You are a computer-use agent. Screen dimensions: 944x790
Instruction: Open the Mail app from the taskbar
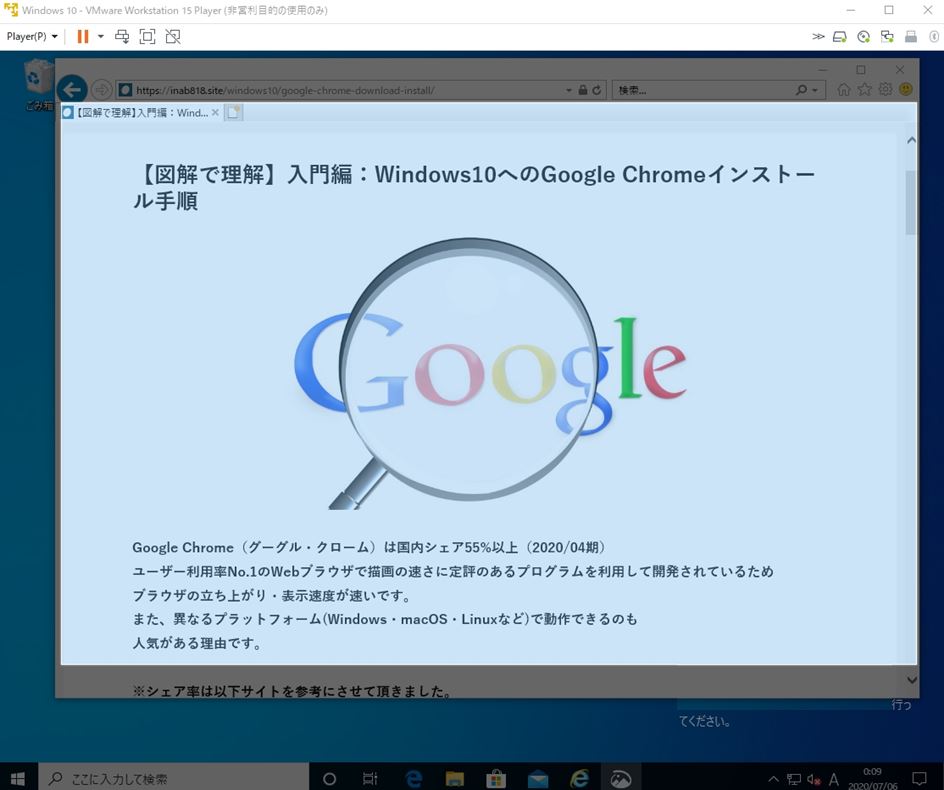pyautogui.click(x=538, y=779)
